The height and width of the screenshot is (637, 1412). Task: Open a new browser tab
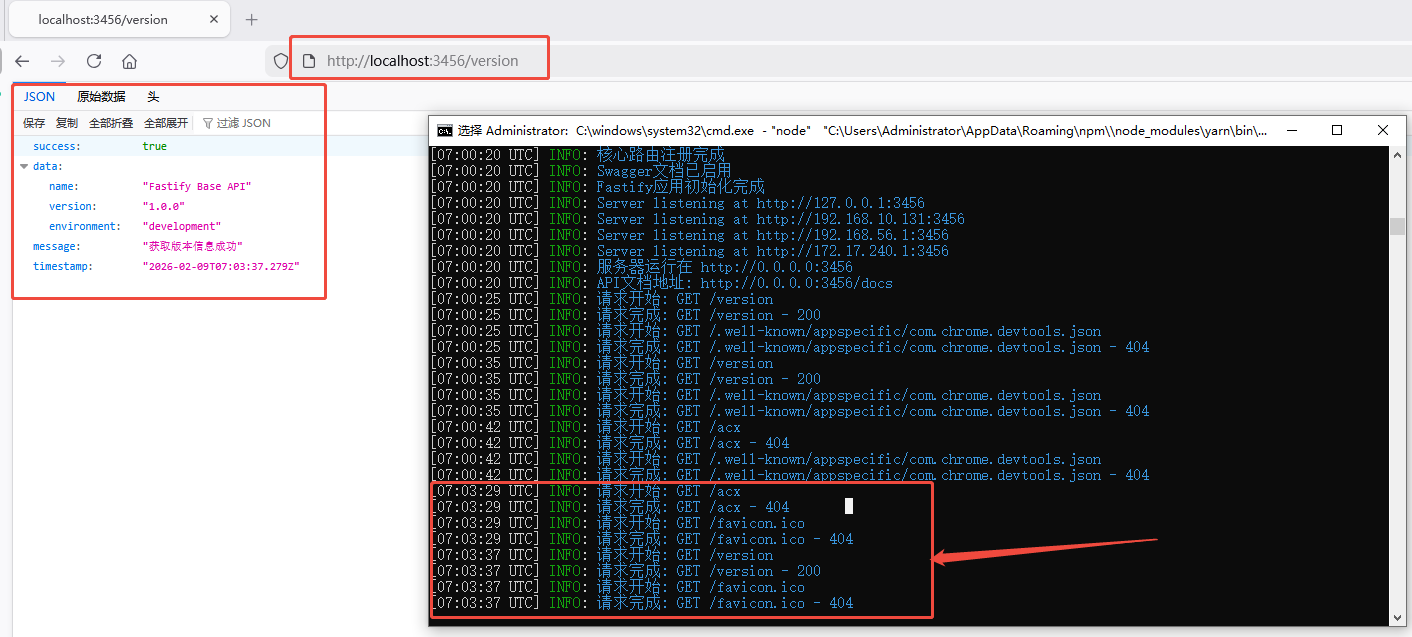pyautogui.click(x=252, y=19)
